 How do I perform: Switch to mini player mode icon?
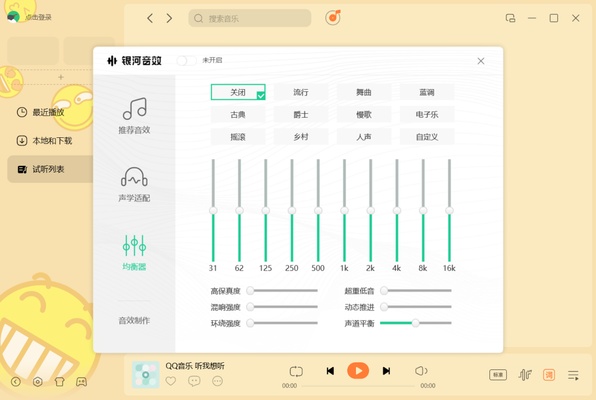pos(510,18)
